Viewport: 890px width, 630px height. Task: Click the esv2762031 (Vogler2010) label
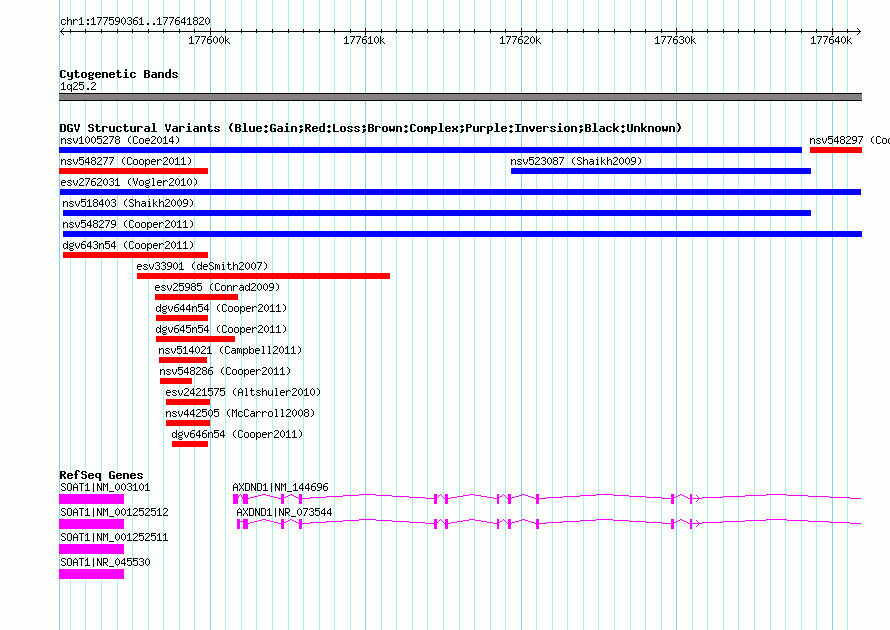pos(129,182)
